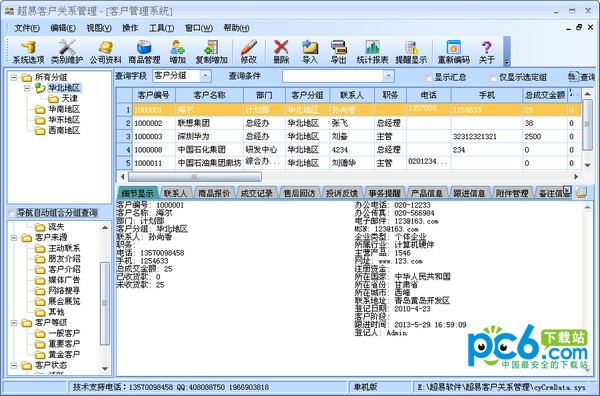Click the 删除 delete red X icon
The width and height of the screenshot is (600, 396).
[x=281, y=52]
